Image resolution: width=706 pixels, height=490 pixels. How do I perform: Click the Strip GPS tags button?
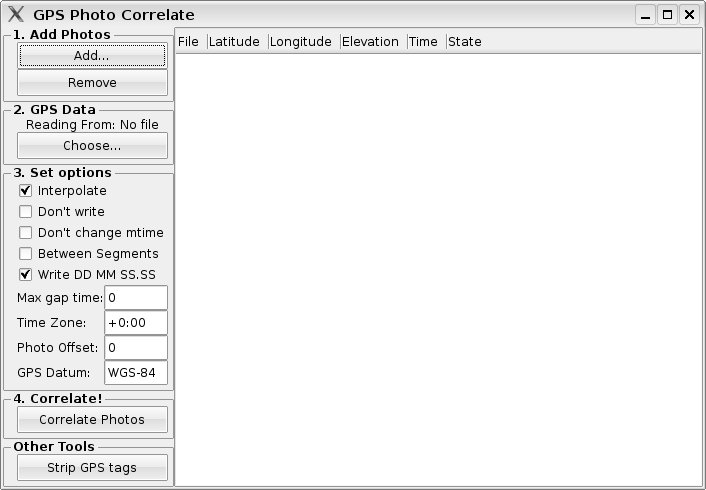(92, 468)
